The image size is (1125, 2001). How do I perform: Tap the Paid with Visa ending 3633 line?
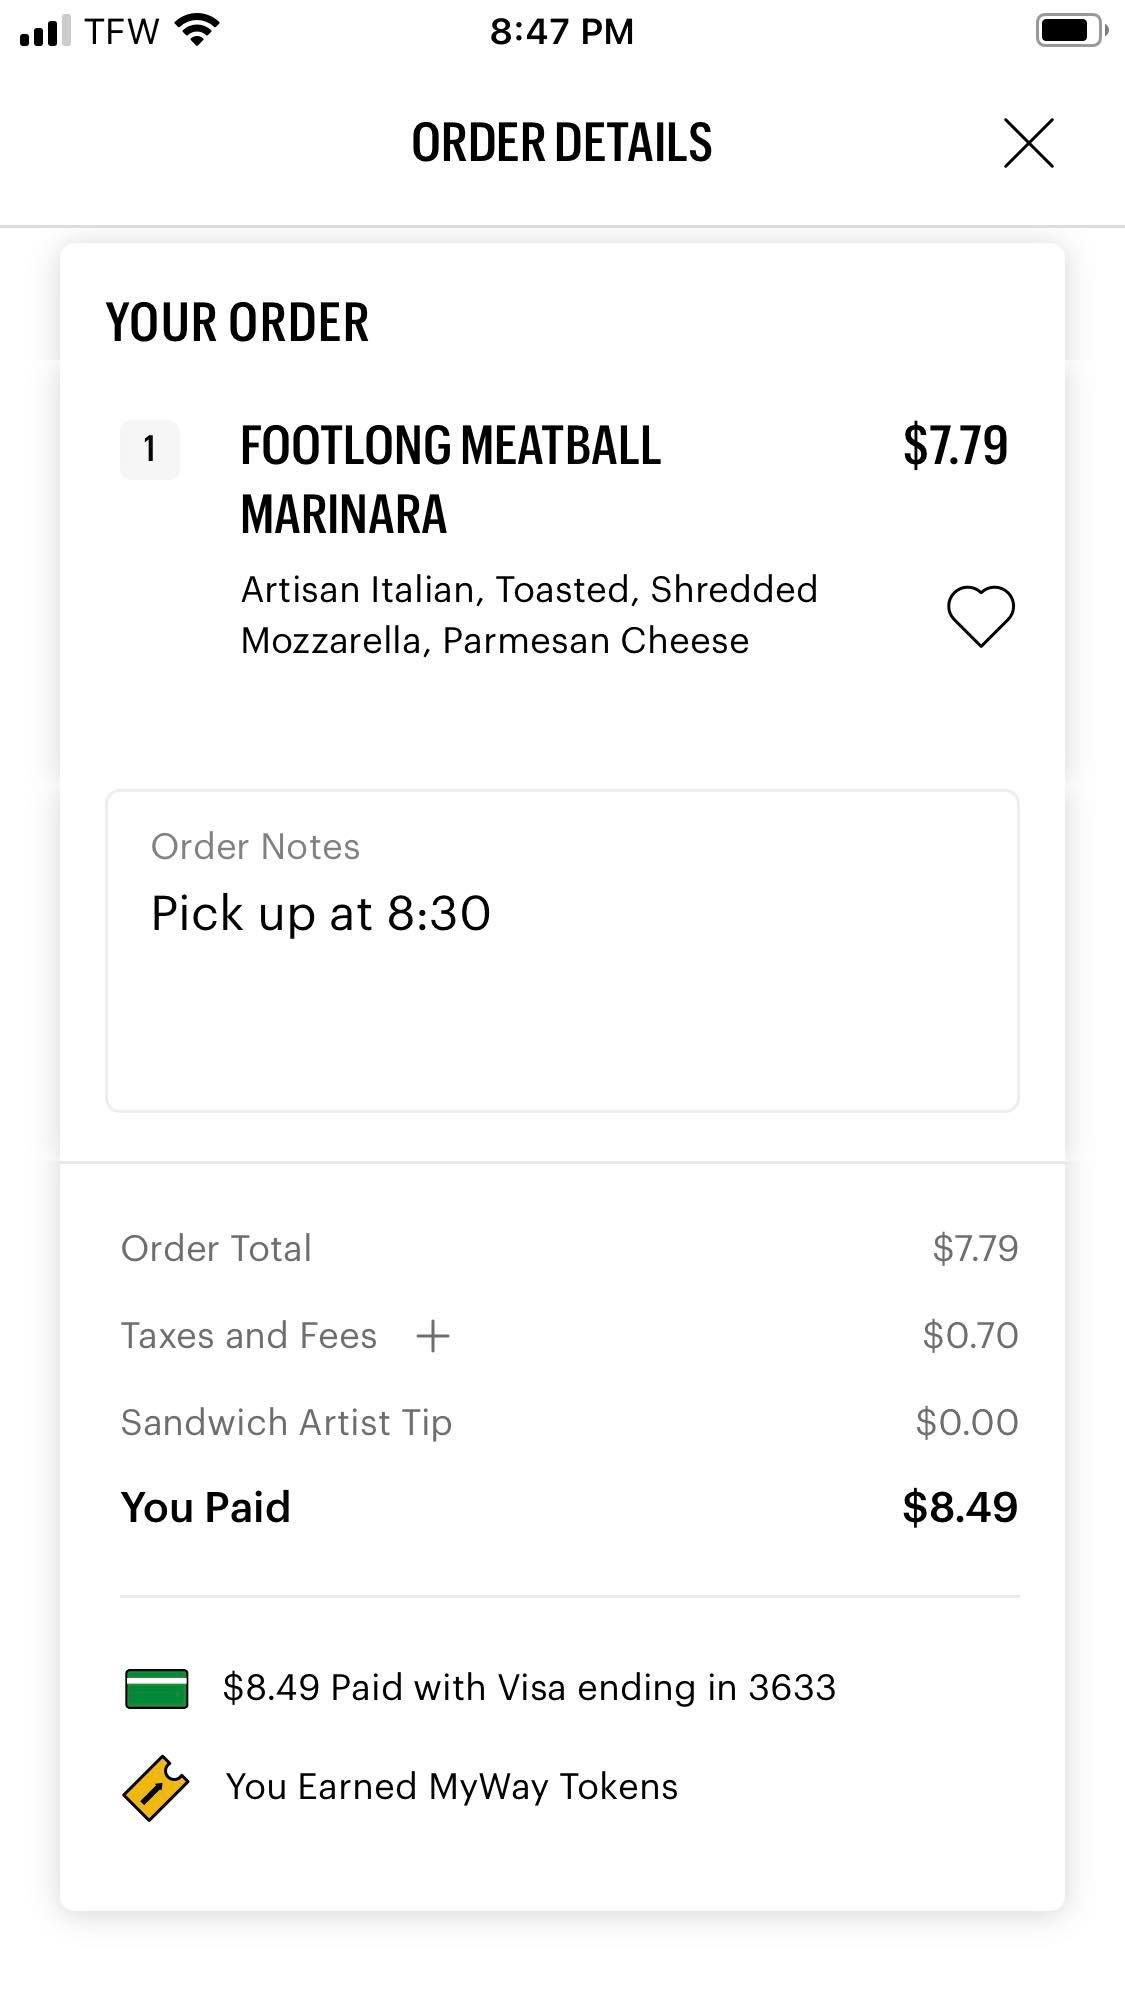tap(529, 1688)
